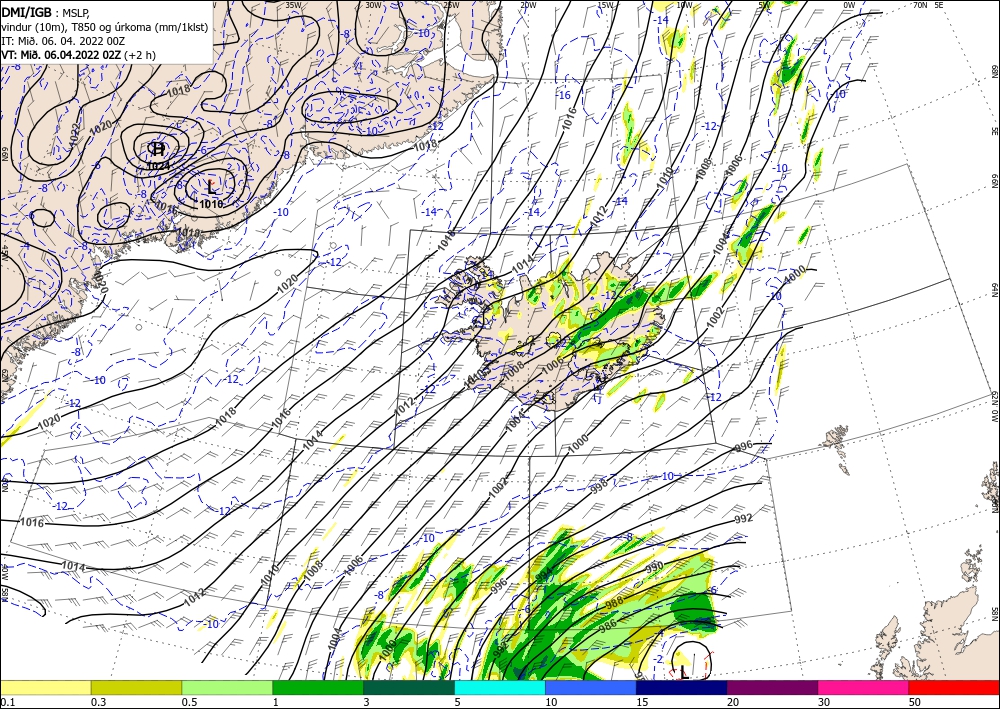Select the dark green 3–5 legend color
Image resolution: width=1000 pixels, height=709 pixels.
coord(409,687)
